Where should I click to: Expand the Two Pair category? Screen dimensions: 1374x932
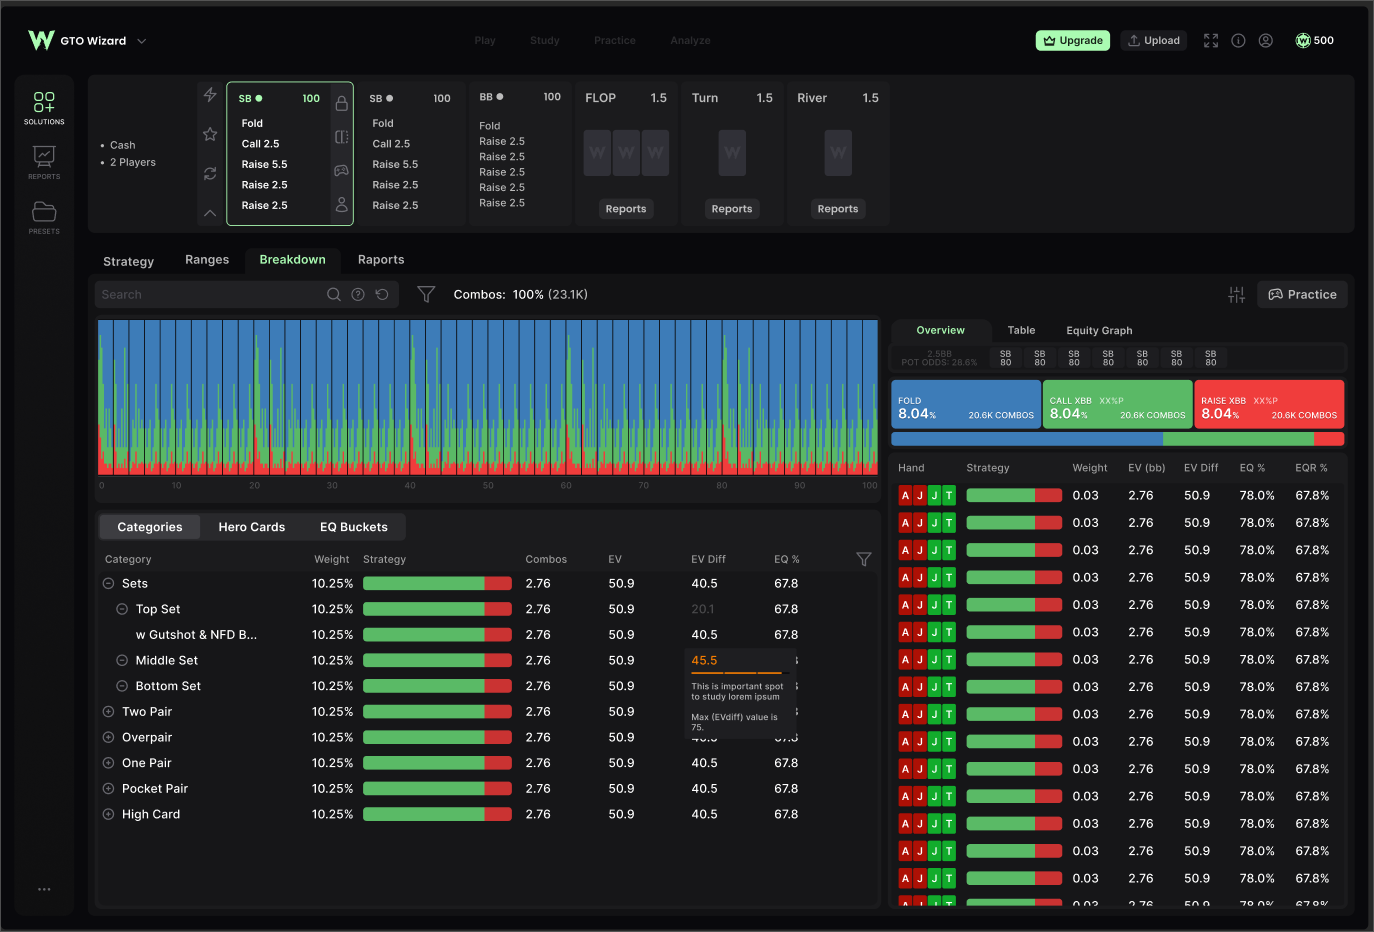coord(108,711)
